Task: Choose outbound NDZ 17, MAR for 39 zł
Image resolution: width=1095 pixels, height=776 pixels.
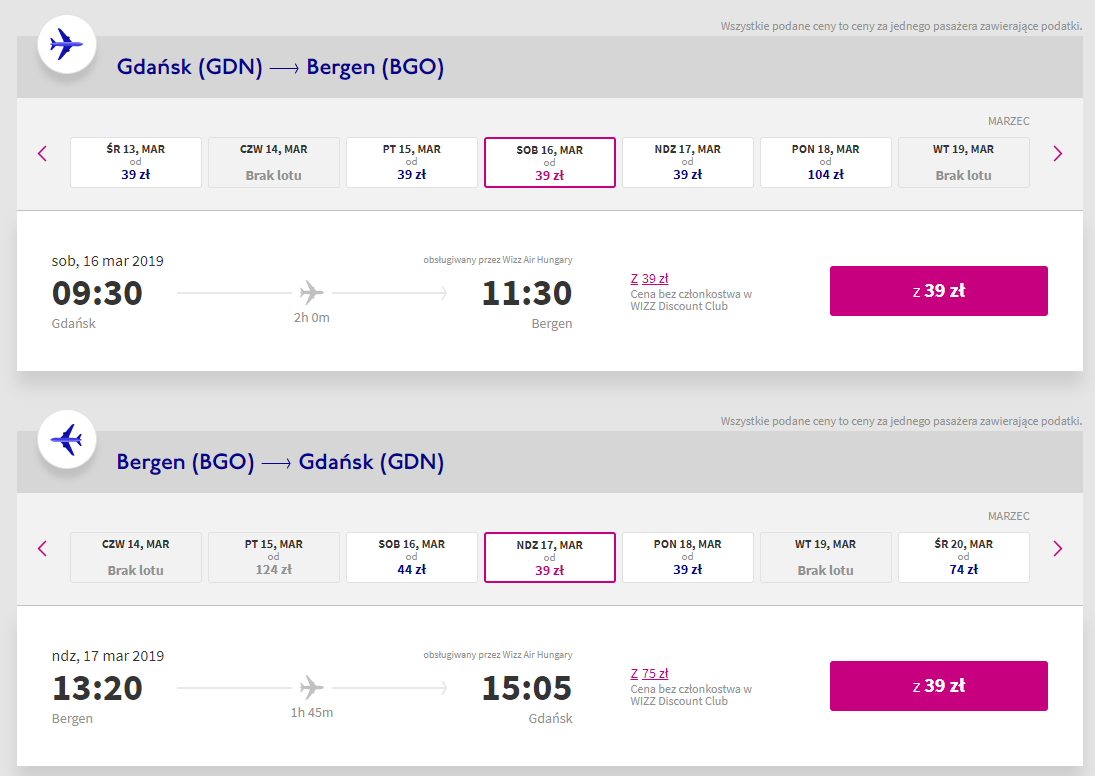Action: (x=688, y=162)
